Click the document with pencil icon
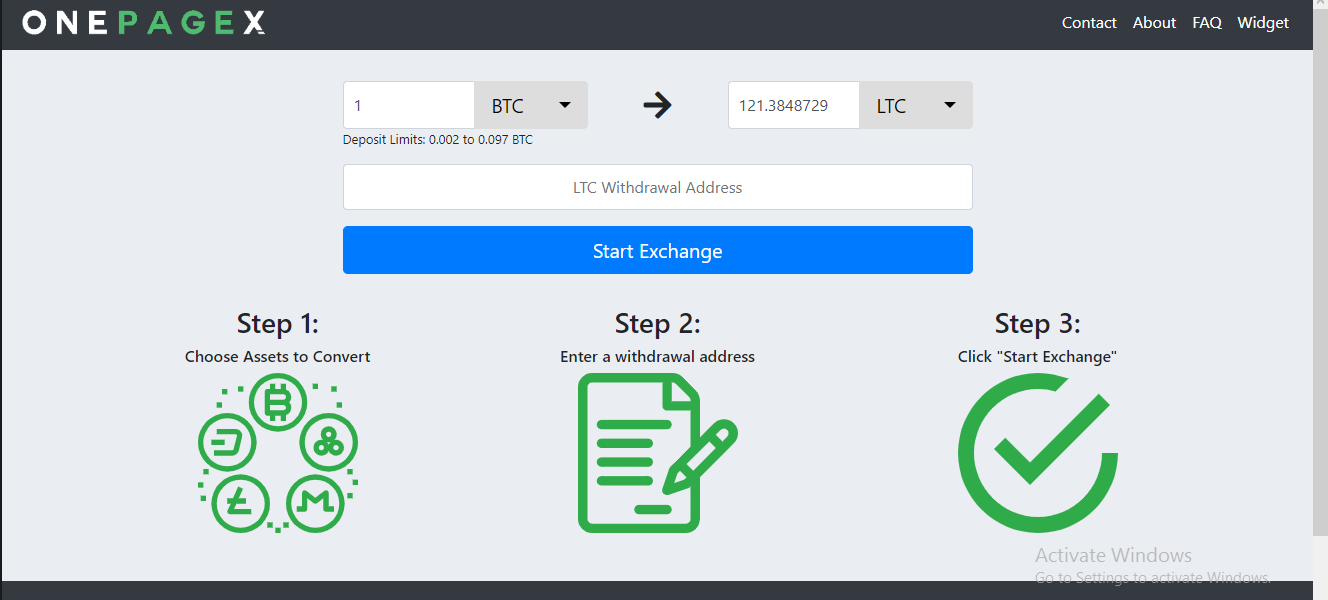This screenshot has width=1328, height=600. [657, 453]
